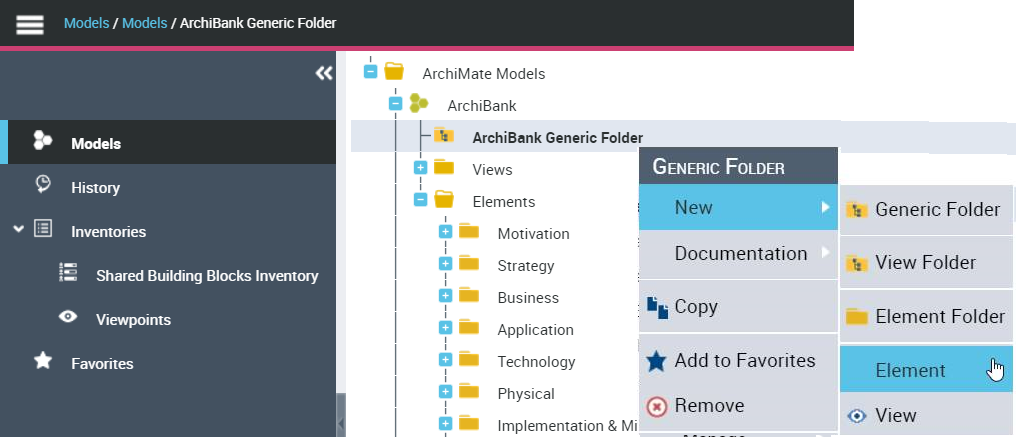This screenshot has height=437, width=1016.
Task: Open the hamburger main menu
Action: coord(30,24)
